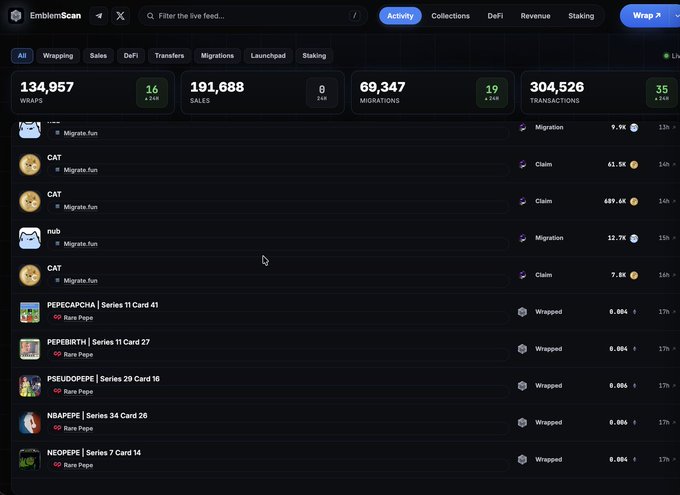Select the Staking filter chip
Screen dimensions: 680x495
[314, 56]
